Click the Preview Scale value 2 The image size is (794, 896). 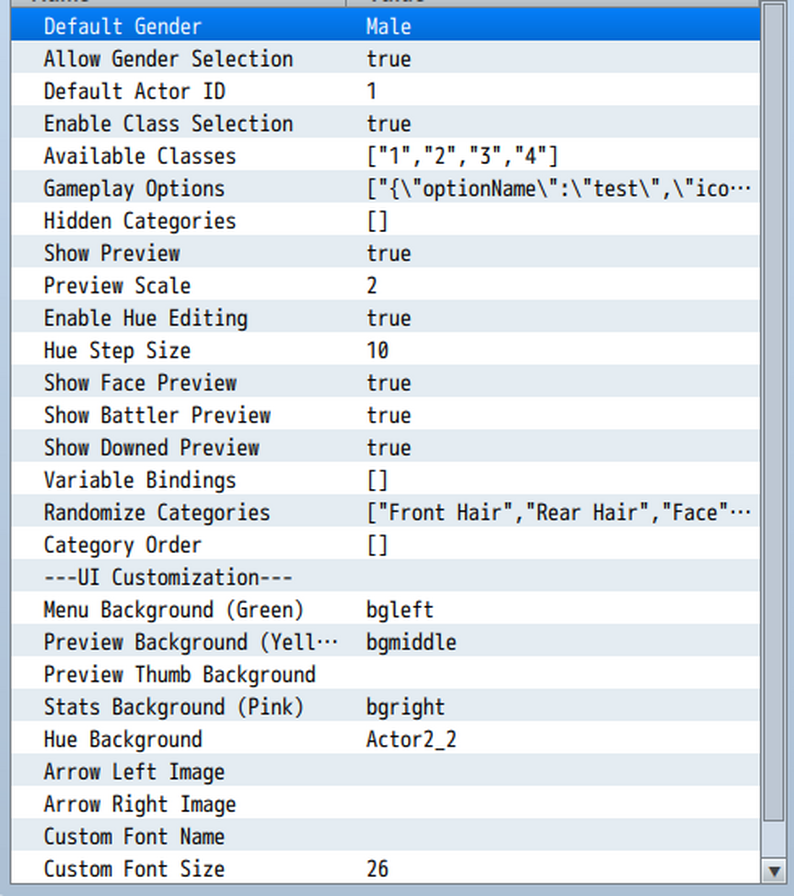(x=372, y=285)
